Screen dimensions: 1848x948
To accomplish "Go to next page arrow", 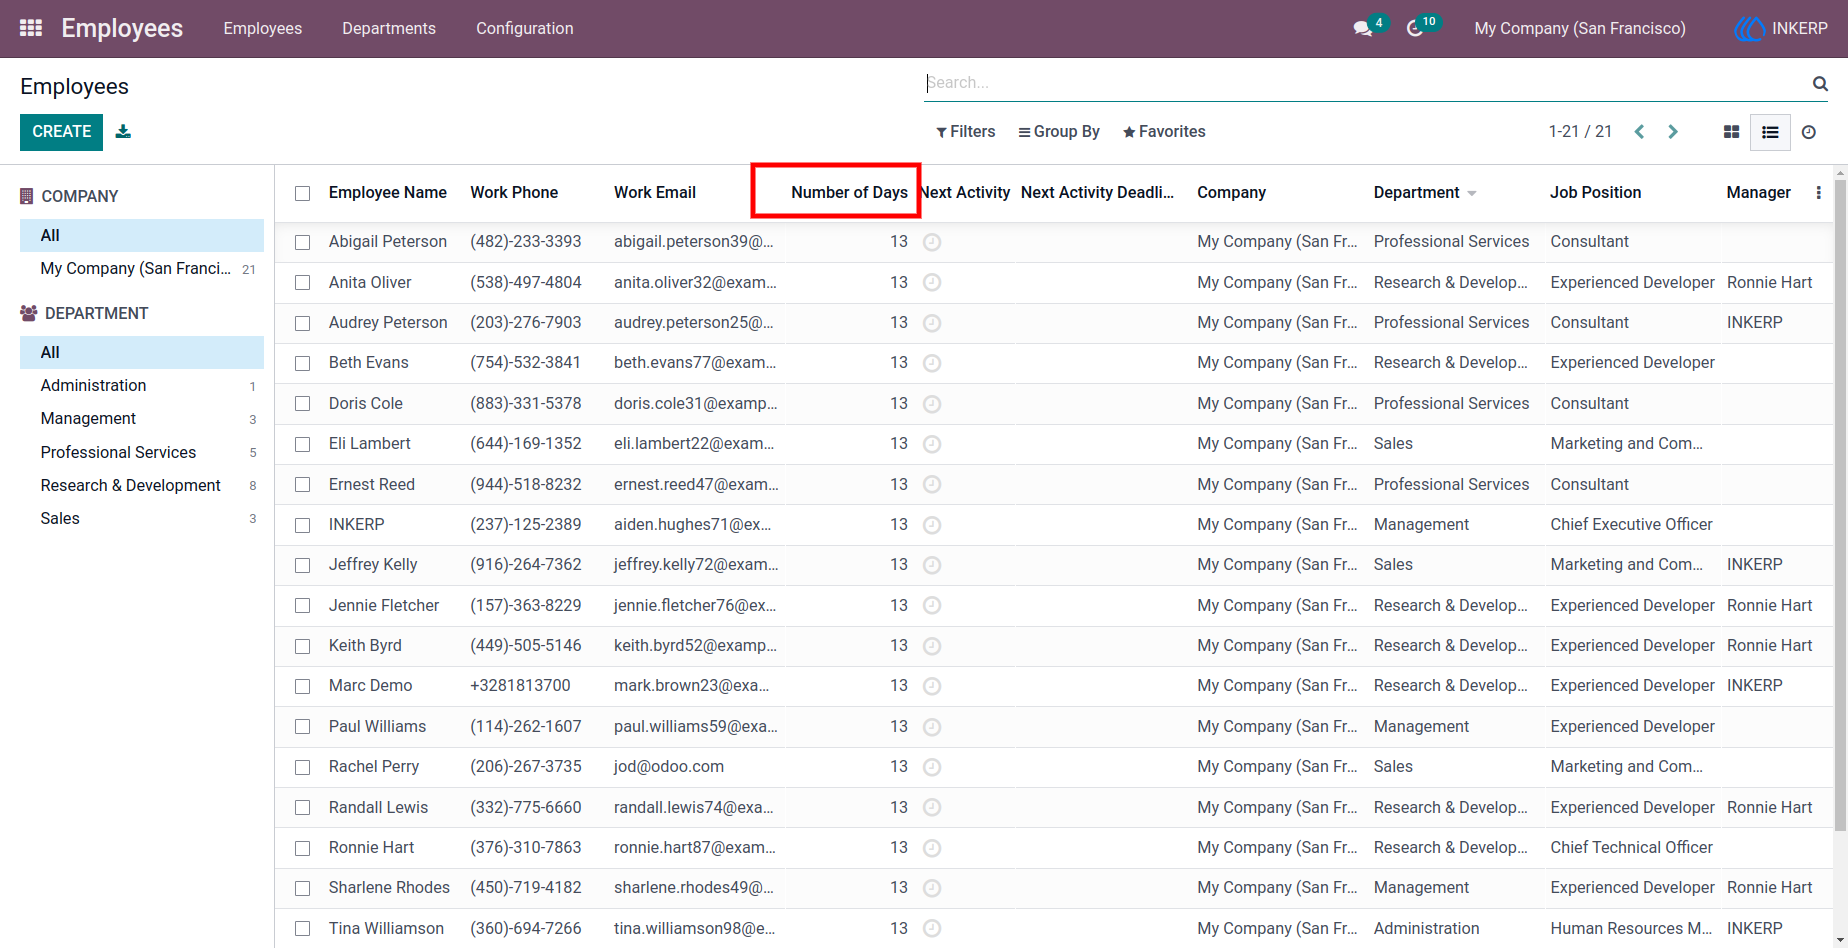I will click(1673, 132).
